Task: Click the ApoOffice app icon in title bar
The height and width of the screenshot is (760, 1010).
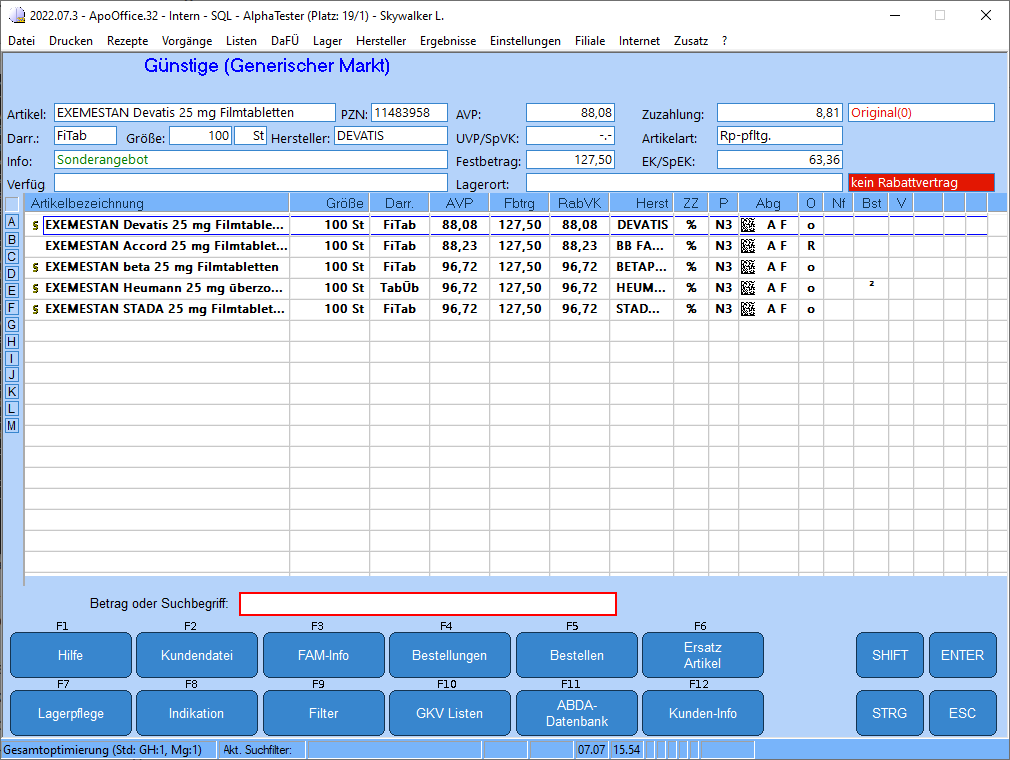Action: coord(17,15)
